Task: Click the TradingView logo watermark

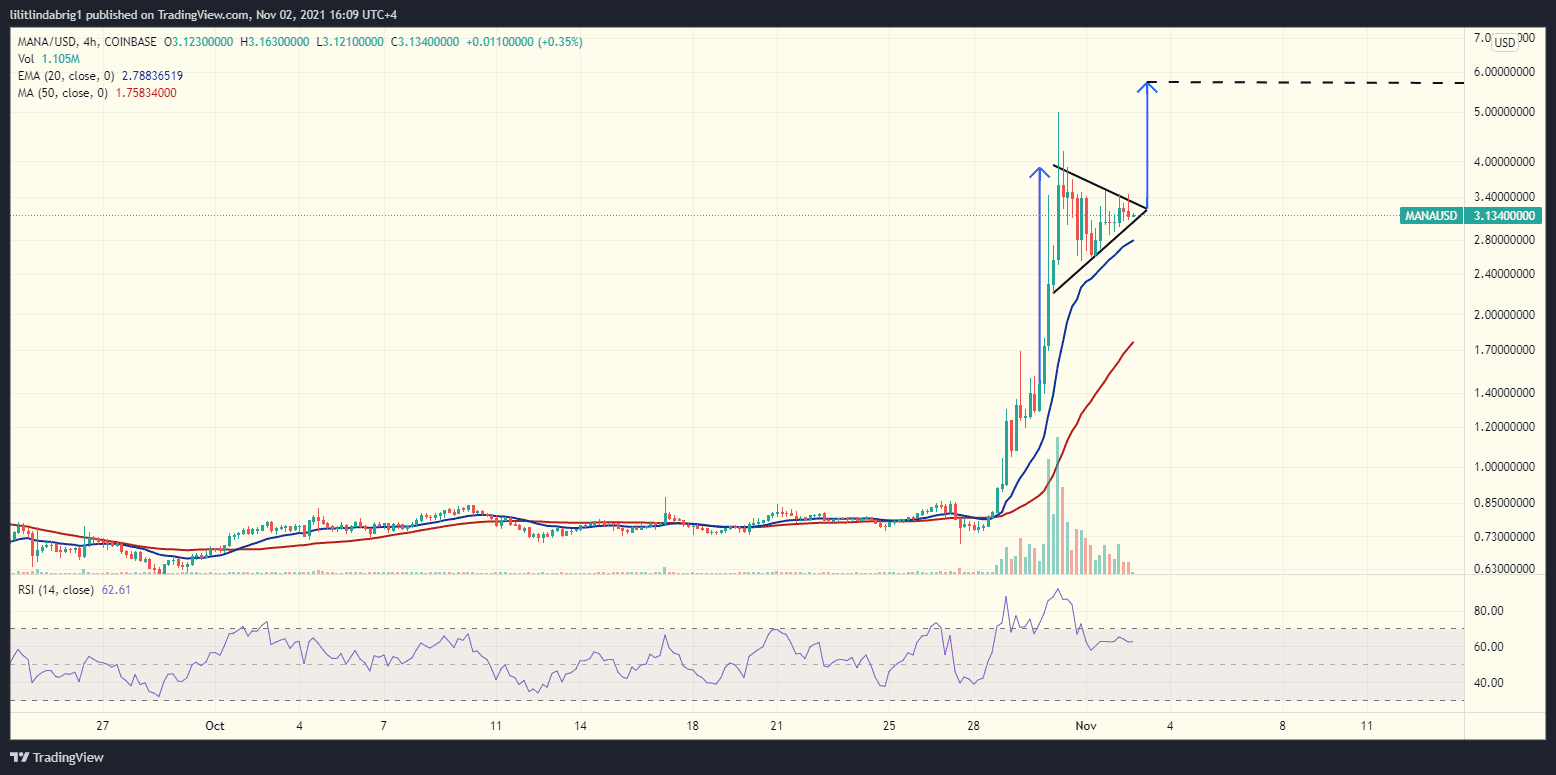Action: pyautogui.click(x=55, y=757)
